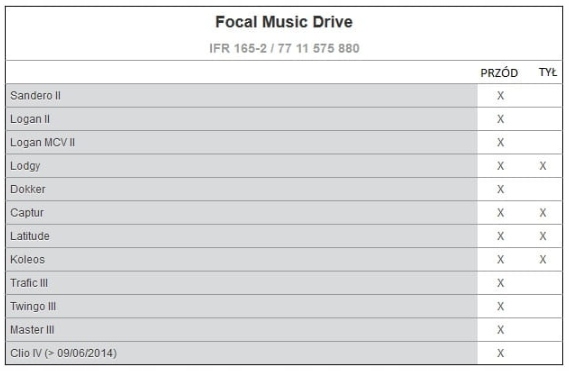The height and width of the screenshot is (371, 570).
Task: Select the Latitude row label
Action: [30, 236]
